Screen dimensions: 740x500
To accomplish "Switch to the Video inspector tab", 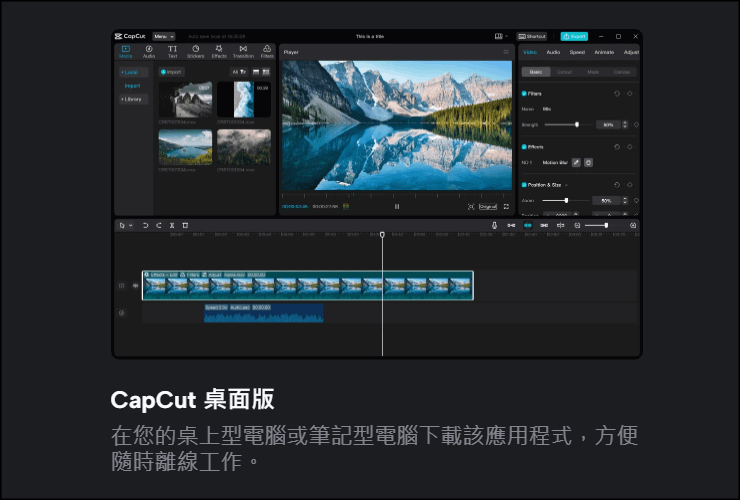I will pos(530,52).
